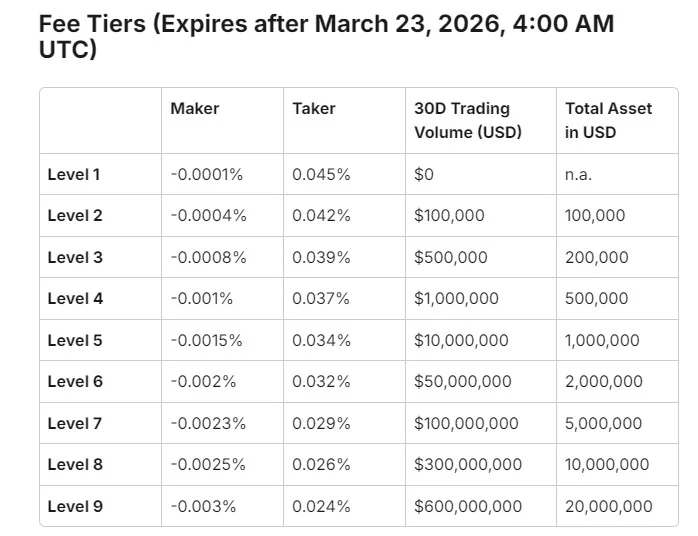Click the $300,000,000 trading volume cell
Viewport: 698px width, 536px height.
pos(468,464)
